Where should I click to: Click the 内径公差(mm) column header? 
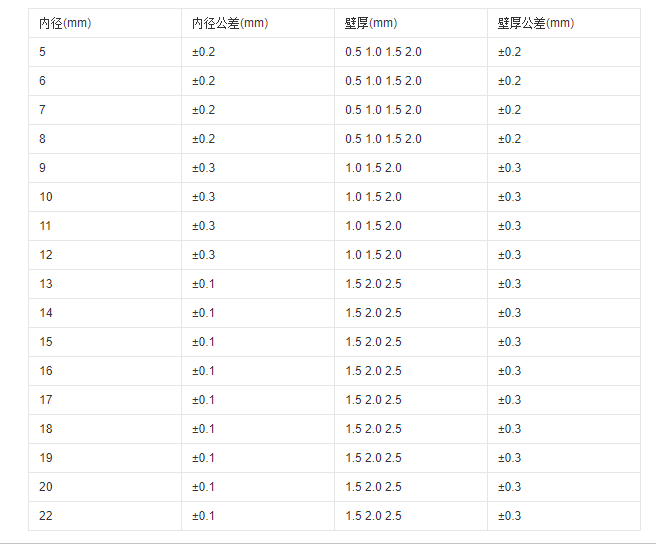[229, 23]
